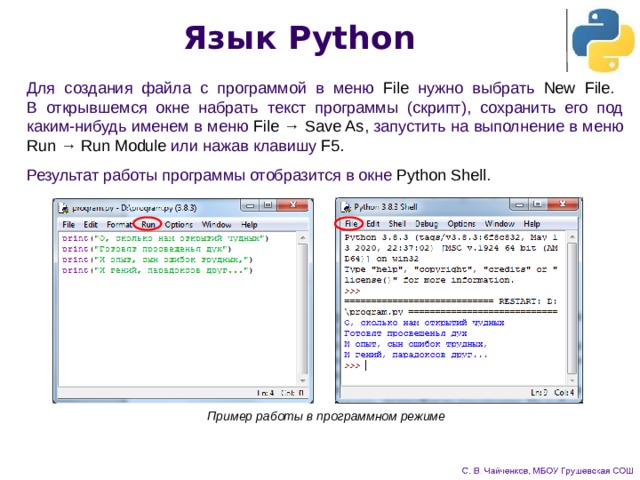The height and width of the screenshot is (480, 640).
Task: Open File menu in program.py editor window
Action: click(x=69, y=224)
